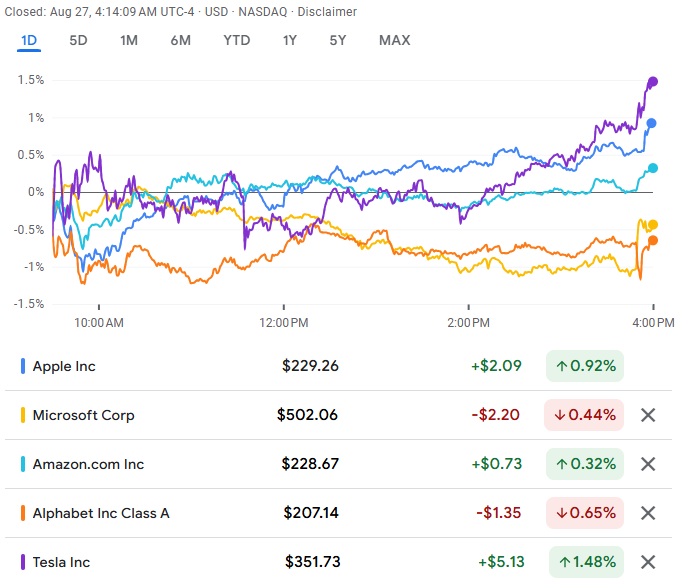Image resolution: width=691 pixels, height=584 pixels.
Task: Click the -1.5% y-axis label
Action: pos(29,304)
